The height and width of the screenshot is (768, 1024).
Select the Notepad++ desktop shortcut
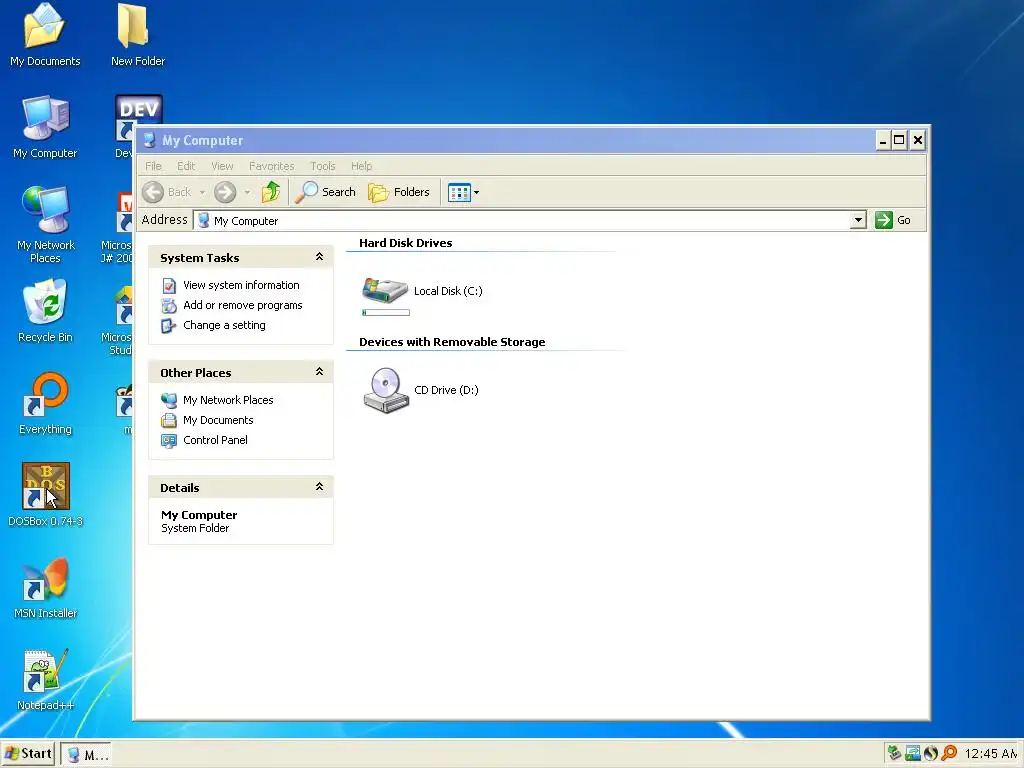[45, 679]
